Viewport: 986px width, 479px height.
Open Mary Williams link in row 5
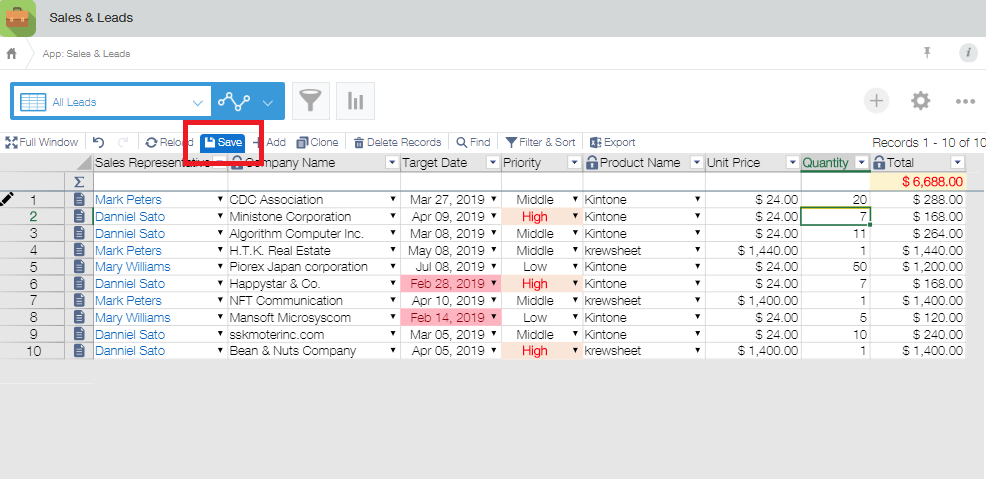pos(132,267)
